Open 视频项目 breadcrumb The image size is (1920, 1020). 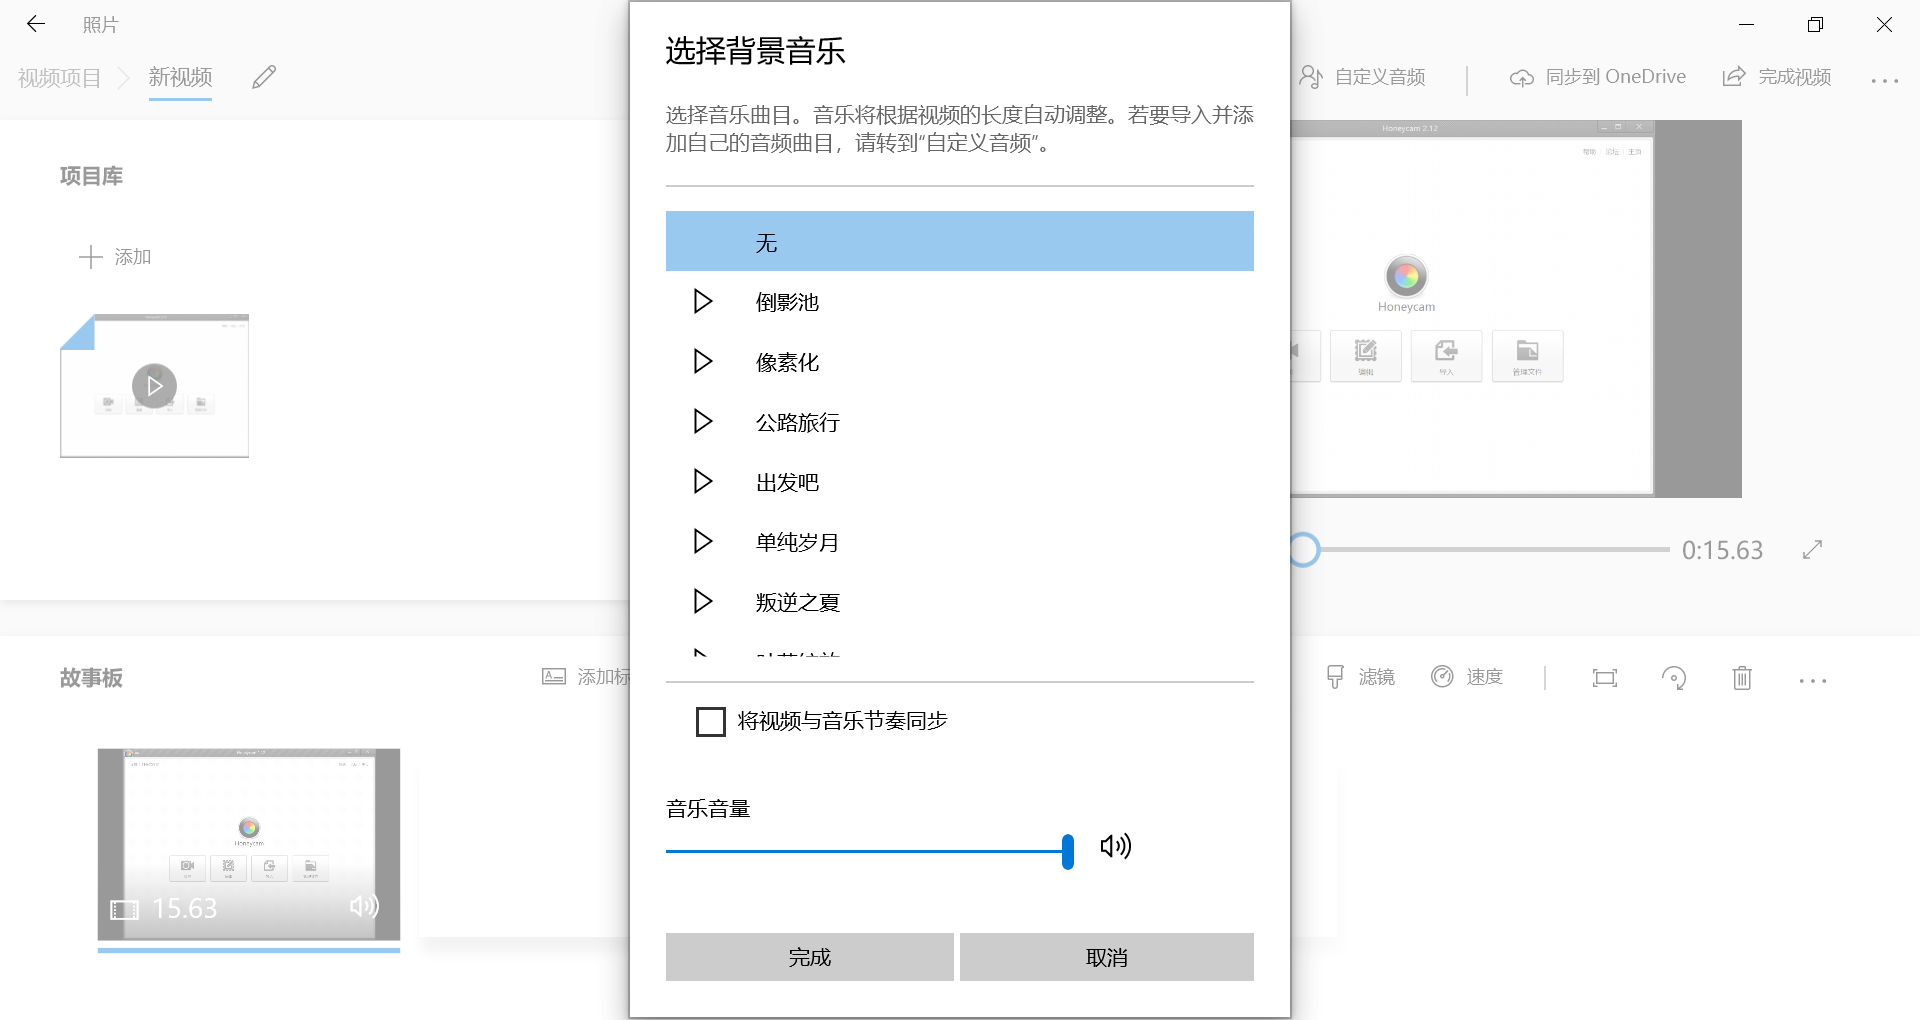coord(60,77)
